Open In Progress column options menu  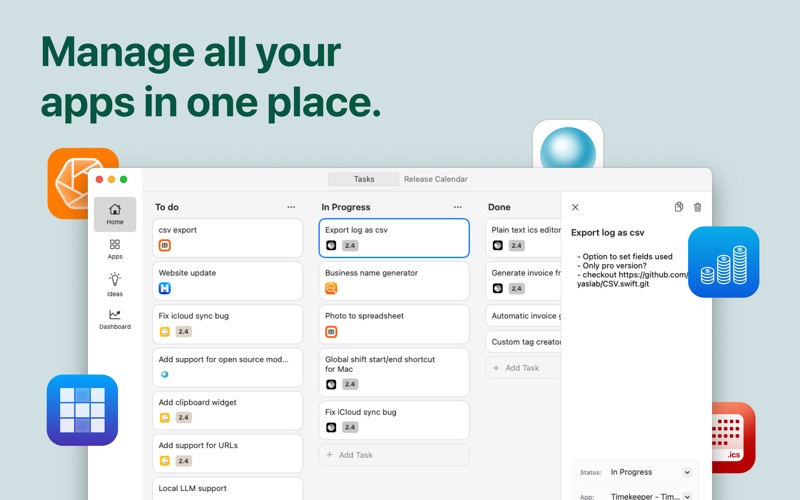pos(457,207)
